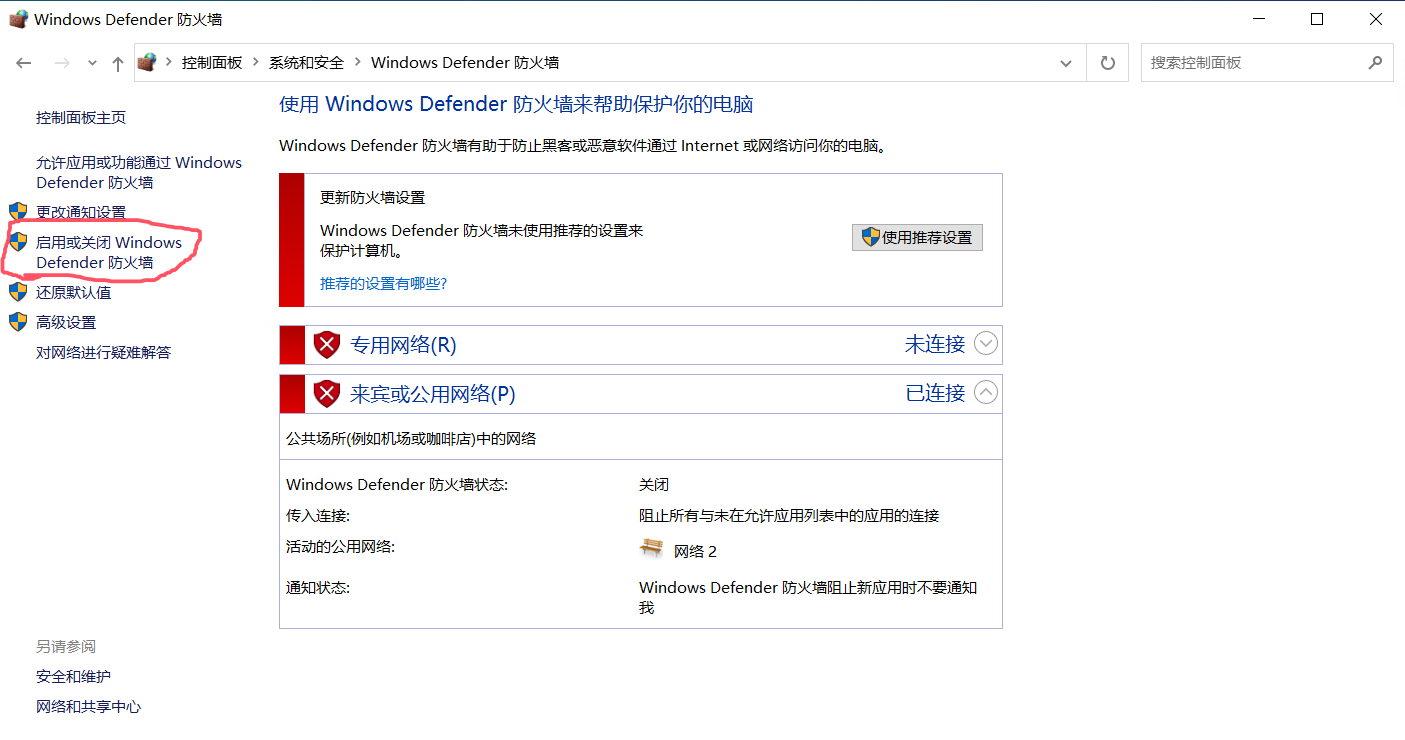
Task: Click 已连接 status text
Action: [x=935, y=393]
